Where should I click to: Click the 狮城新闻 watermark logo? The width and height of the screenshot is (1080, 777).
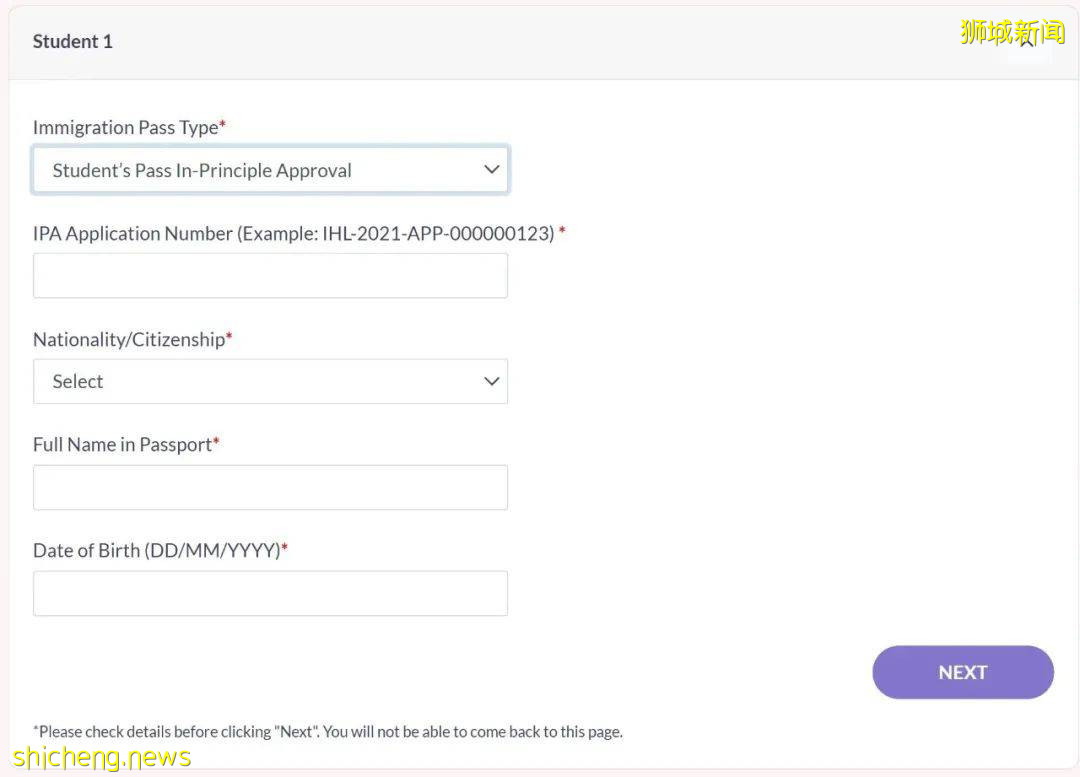[x=1012, y=31]
